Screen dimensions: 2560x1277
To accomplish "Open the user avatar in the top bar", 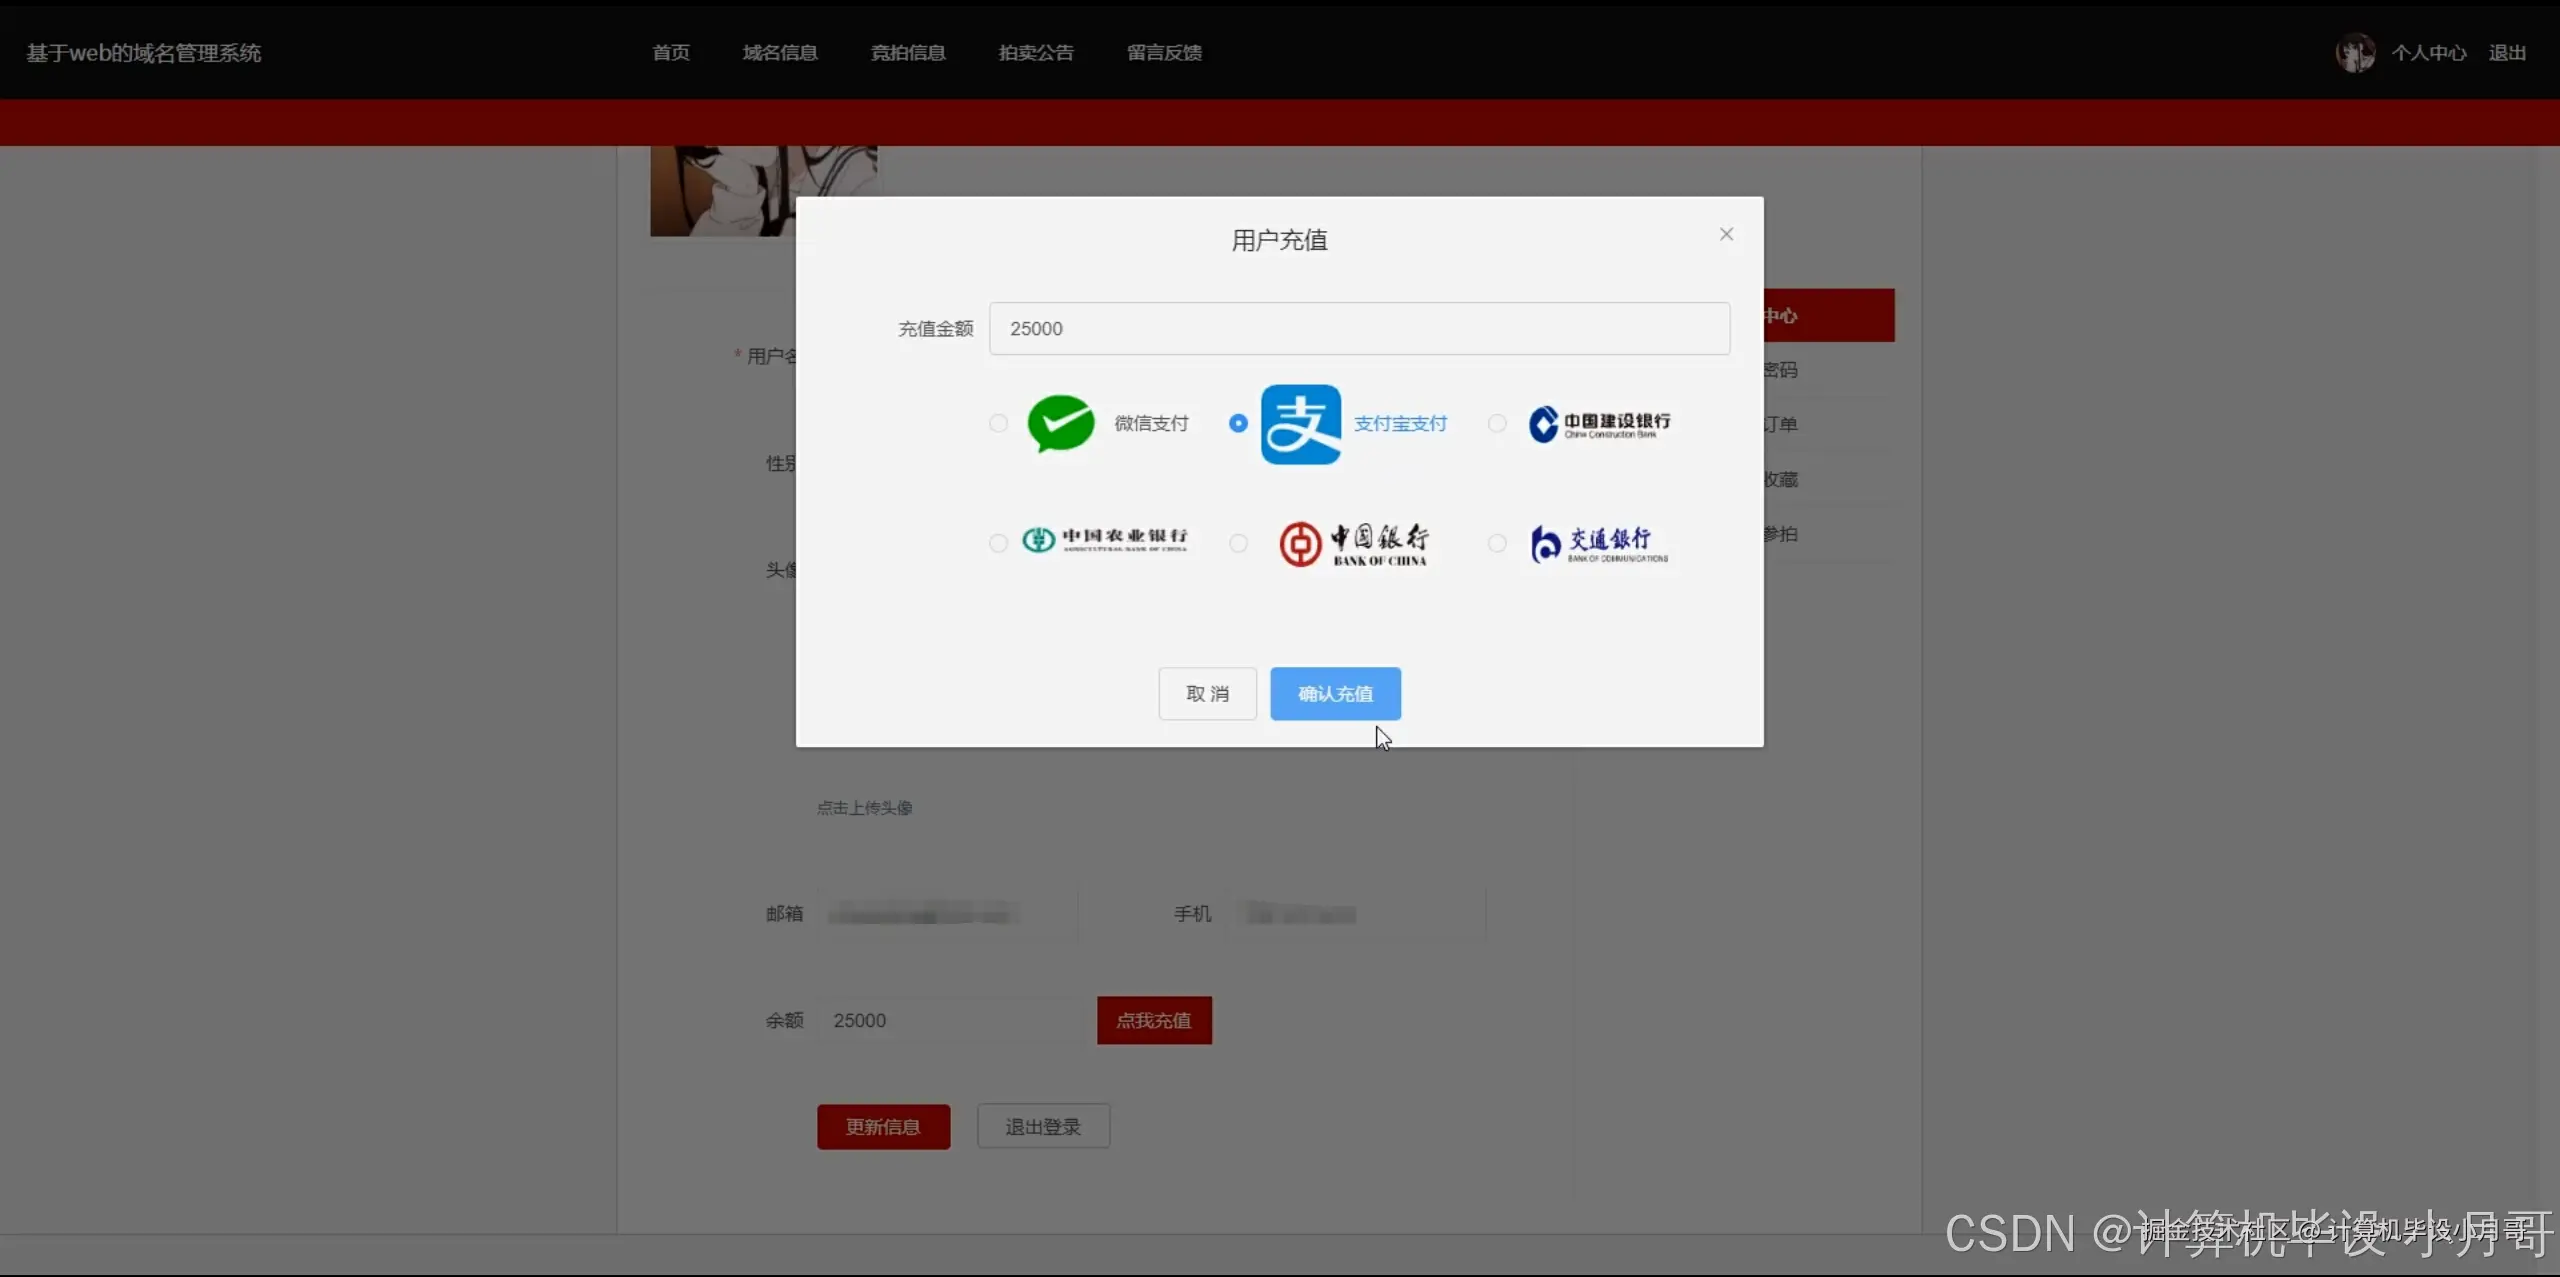I will (2356, 51).
